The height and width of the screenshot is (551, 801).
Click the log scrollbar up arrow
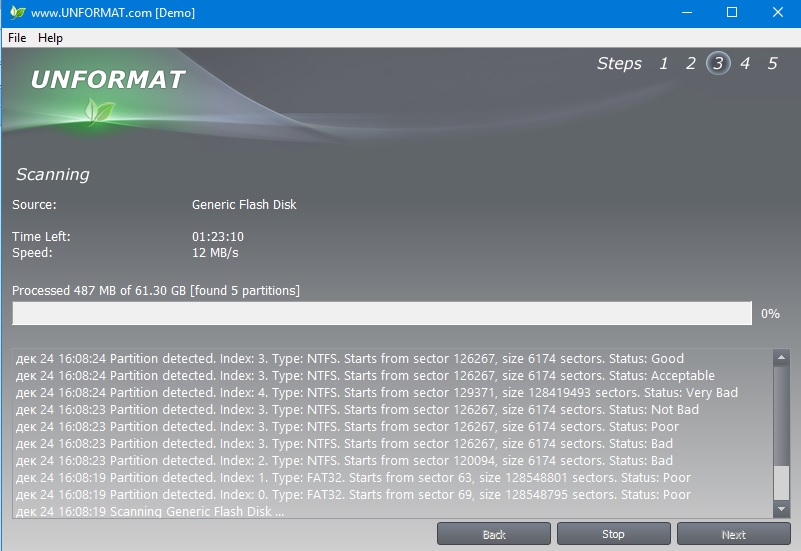(x=781, y=358)
